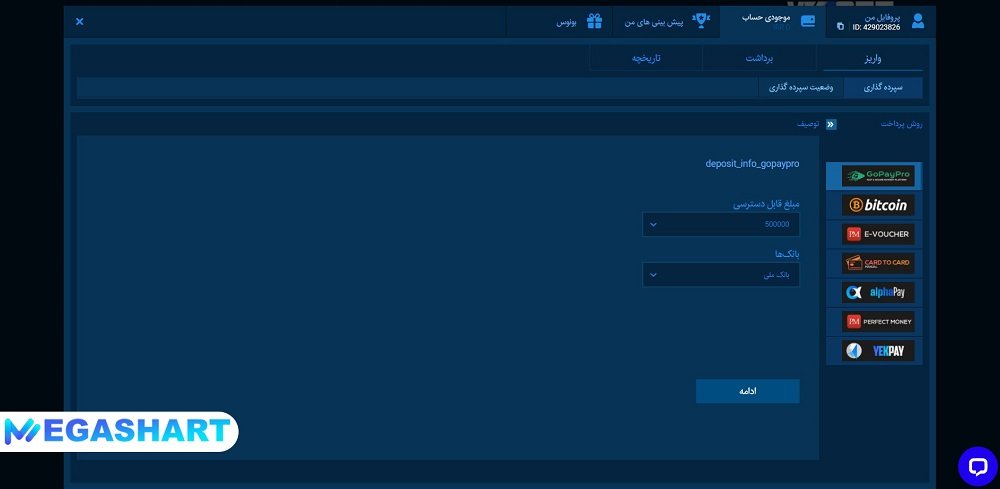
Task: Select the E-Voucher payment option
Action: coord(877,234)
